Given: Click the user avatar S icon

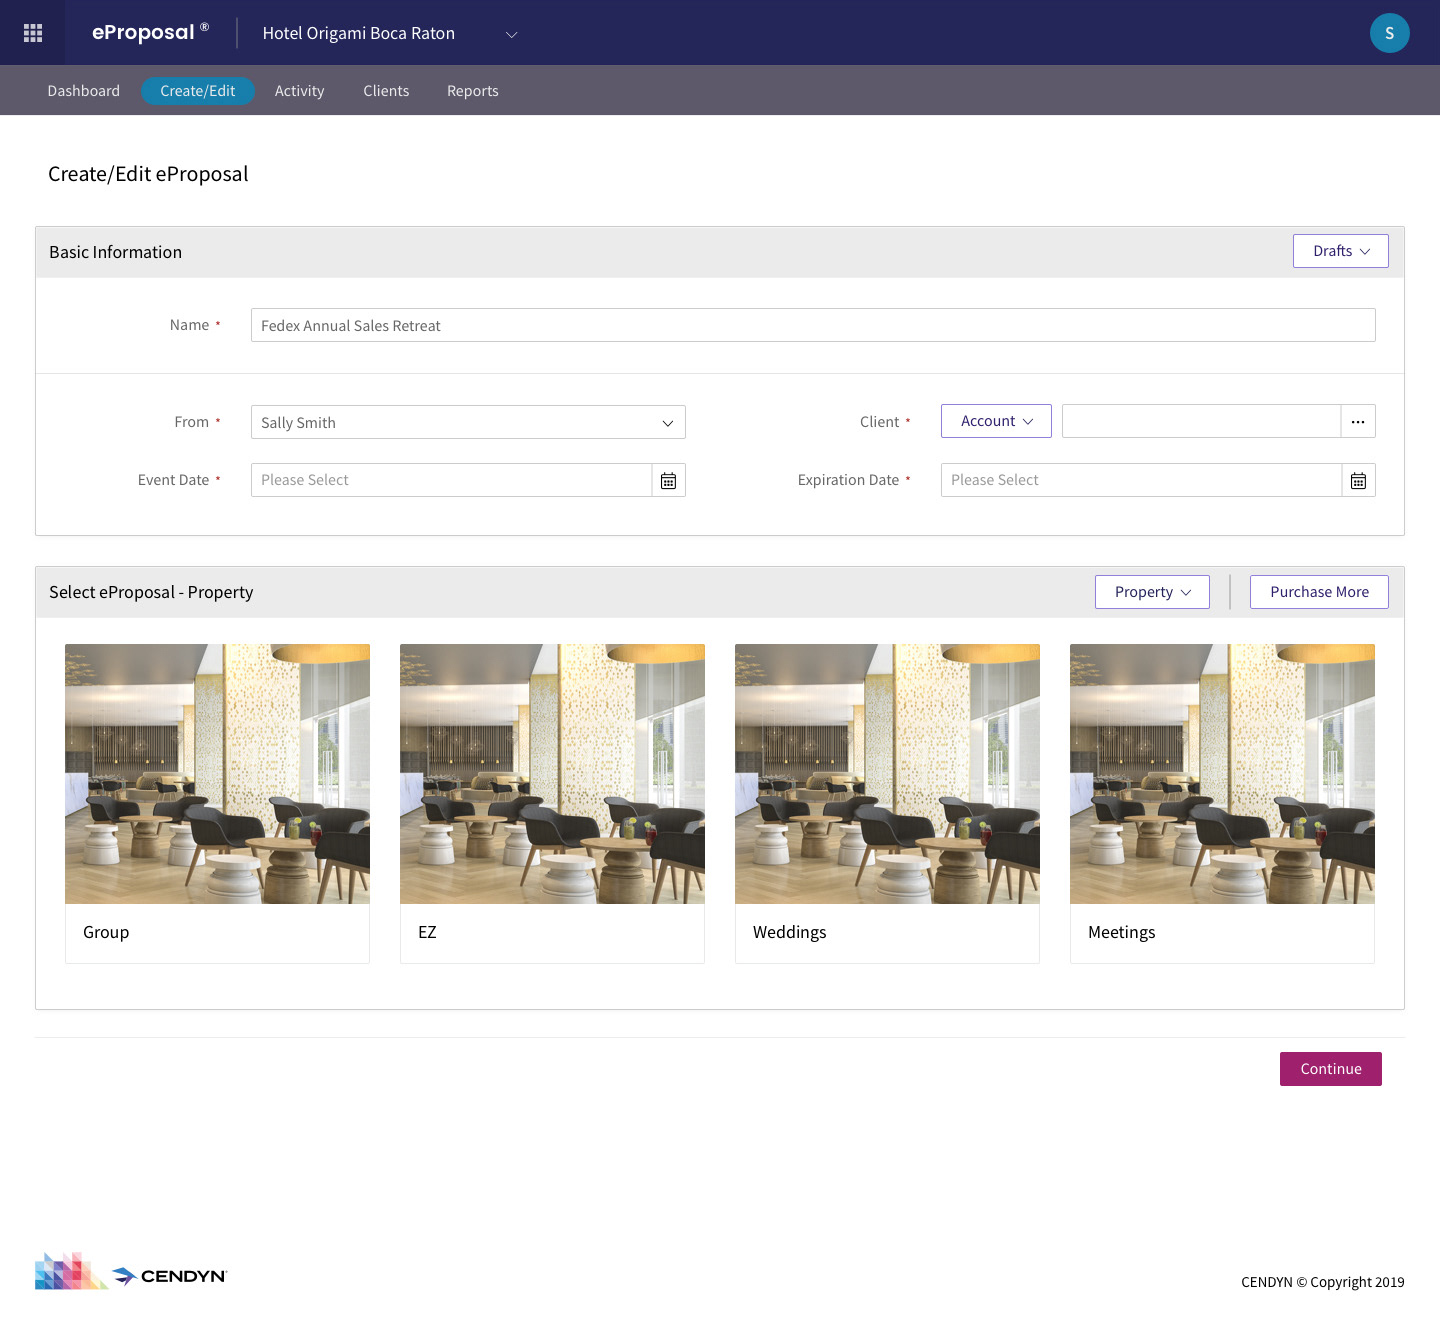Looking at the screenshot, I should pos(1389,33).
